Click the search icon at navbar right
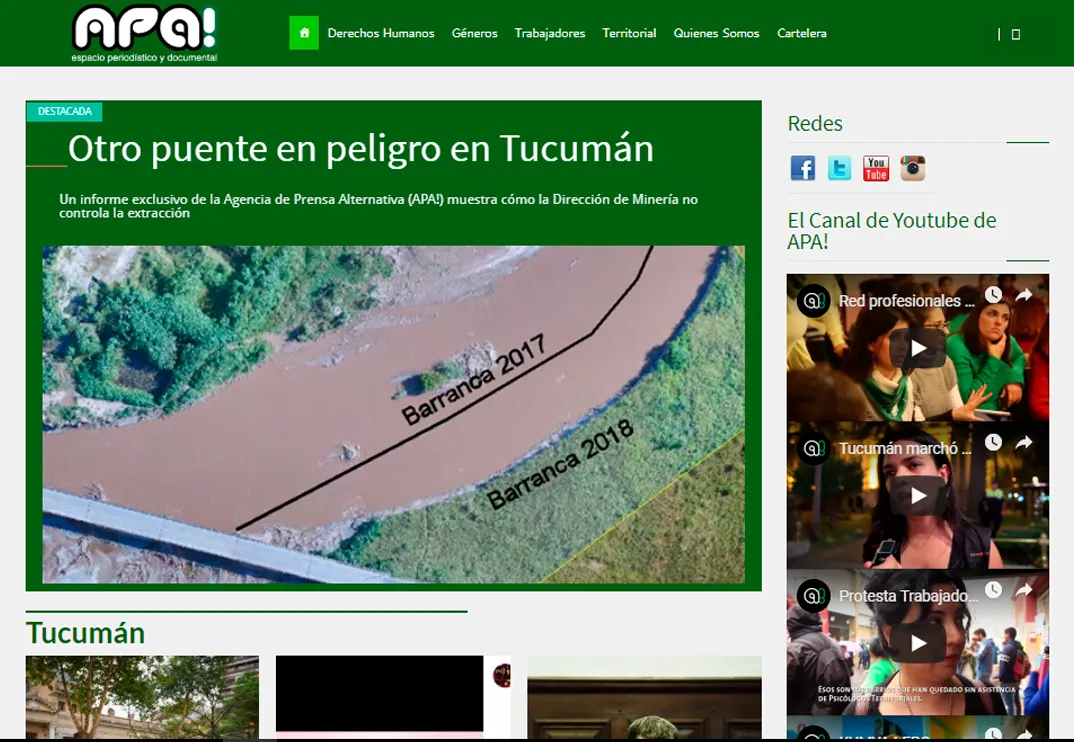 click(1016, 34)
